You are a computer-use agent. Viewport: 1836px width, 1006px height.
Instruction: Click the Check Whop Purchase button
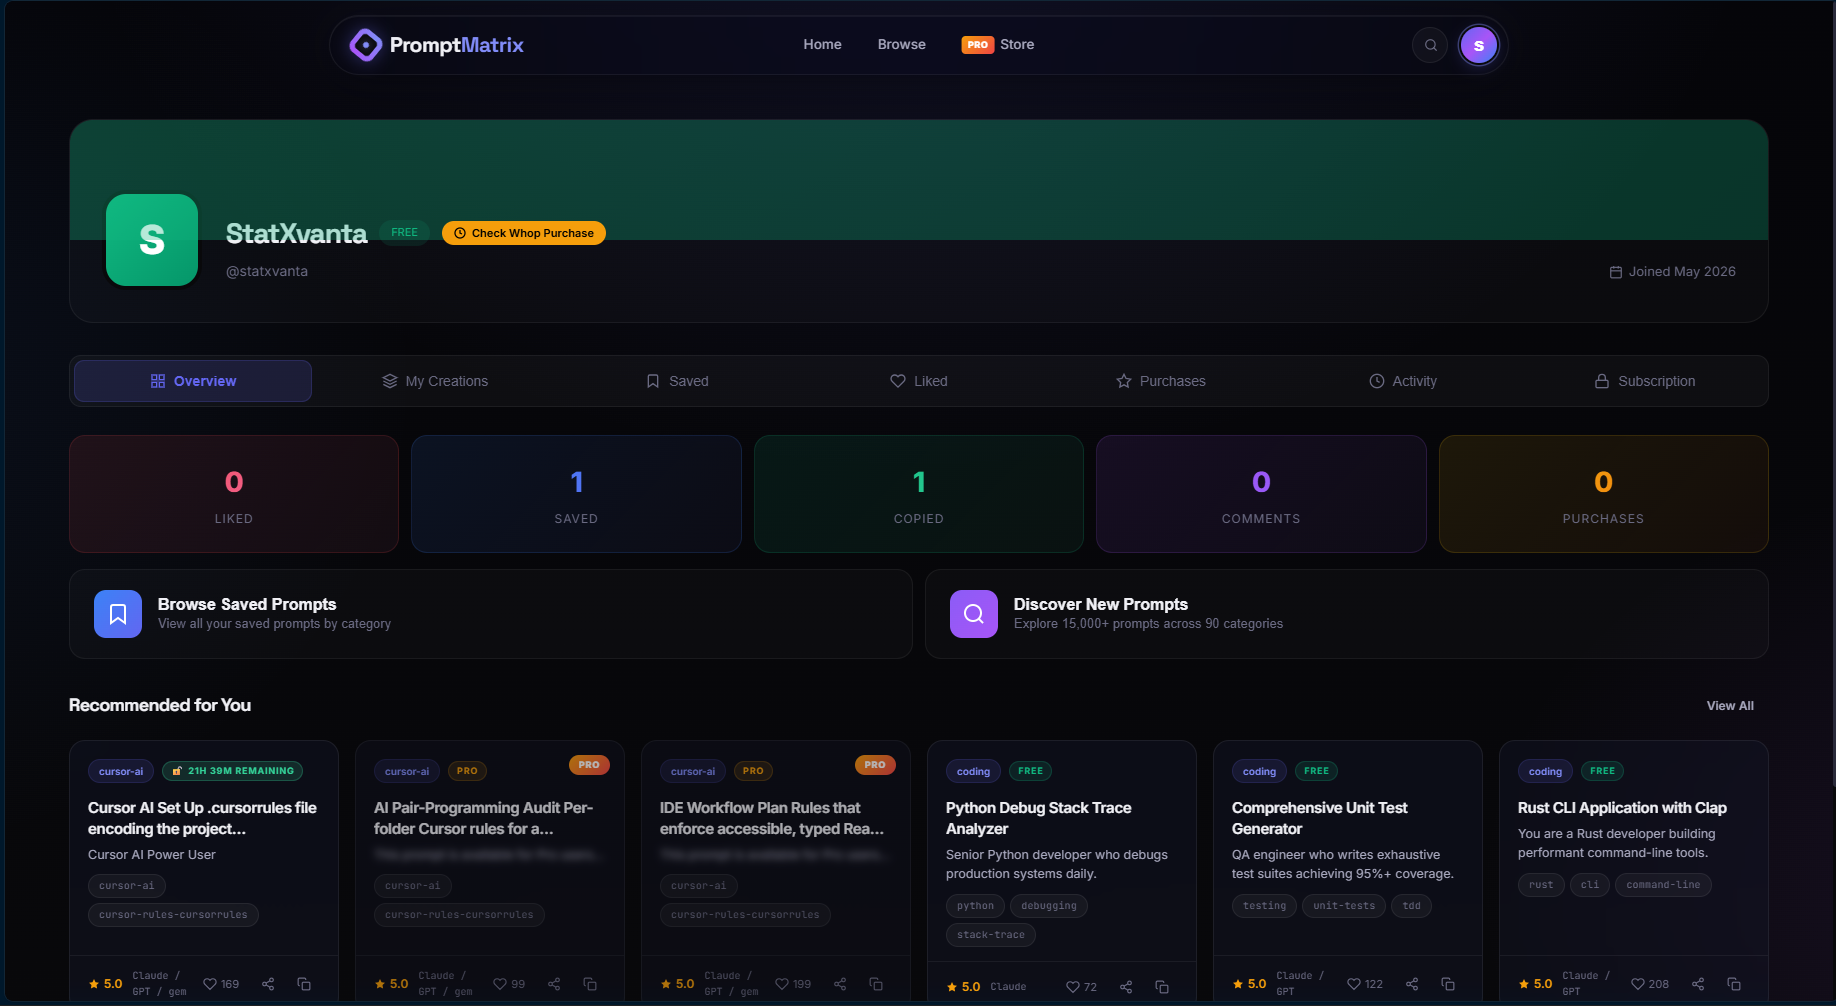click(x=524, y=233)
